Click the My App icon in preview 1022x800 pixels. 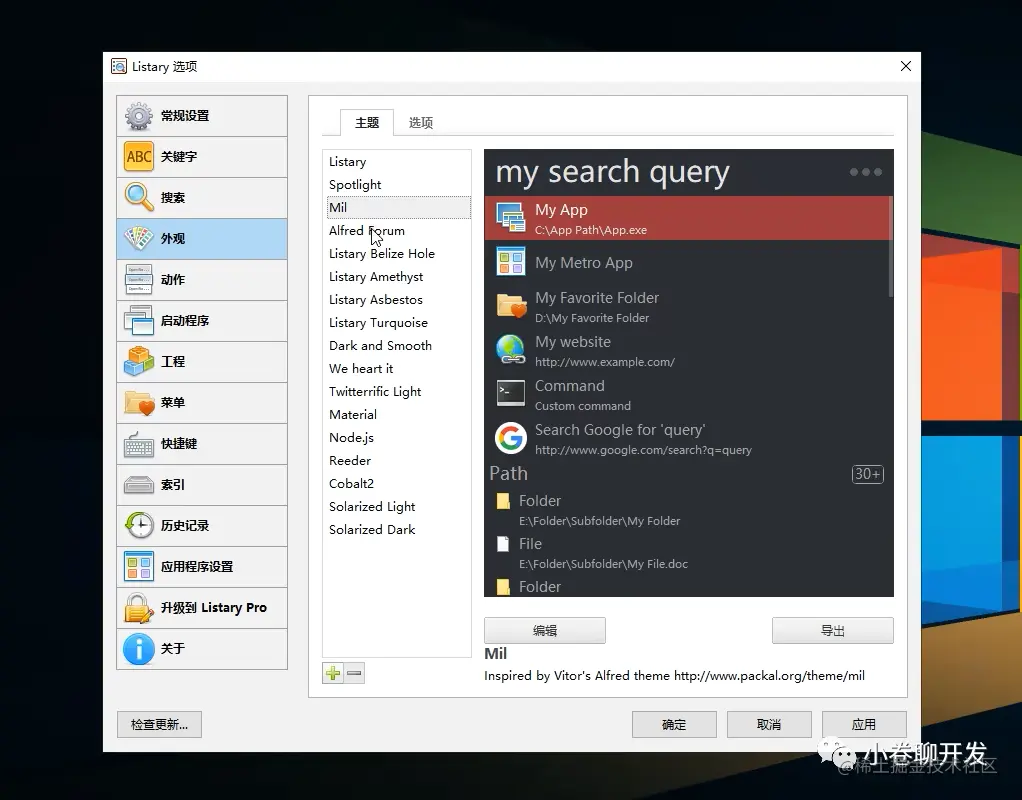coord(510,218)
